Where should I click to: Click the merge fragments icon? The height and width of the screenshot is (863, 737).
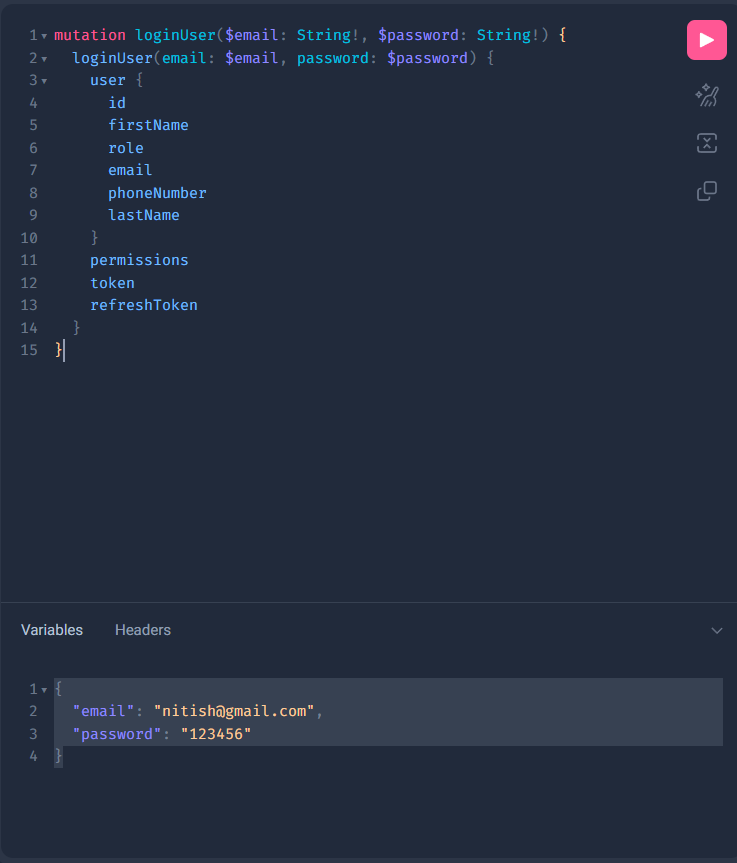point(707,143)
